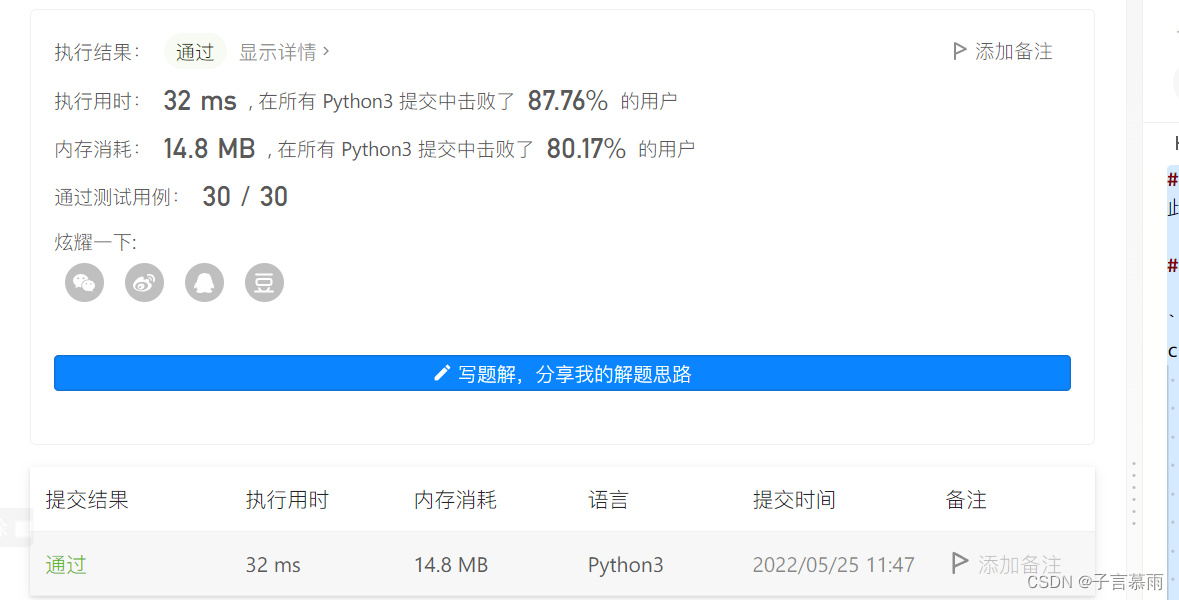Viewport: 1179px width, 600px height.
Task: Click the submission time 2022/05/25 11:47
Action: point(834,564)
